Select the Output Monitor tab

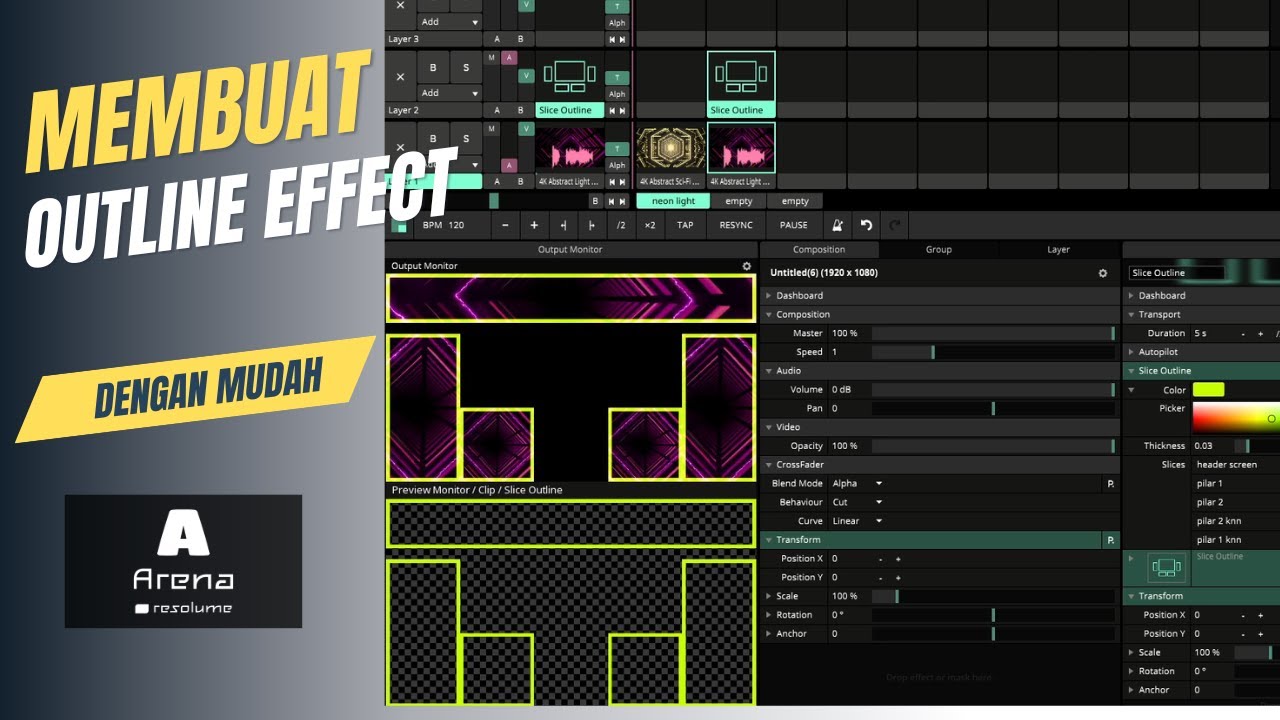point(570,250)
